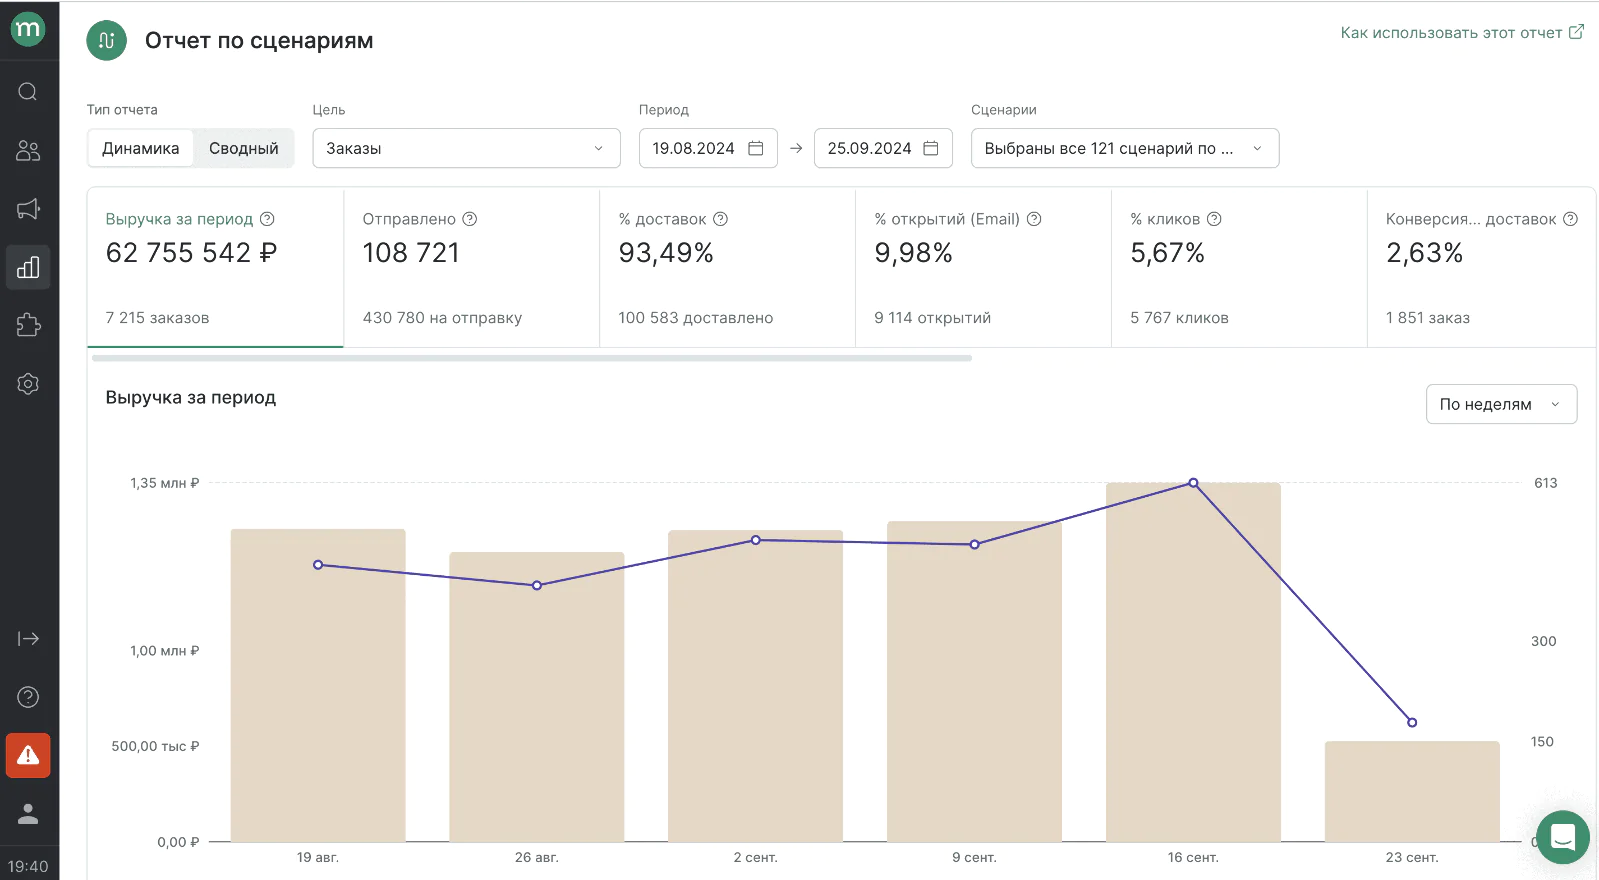Open the red warning alert icon
This screenshot has width=1599, height=880.
(28, 755)
